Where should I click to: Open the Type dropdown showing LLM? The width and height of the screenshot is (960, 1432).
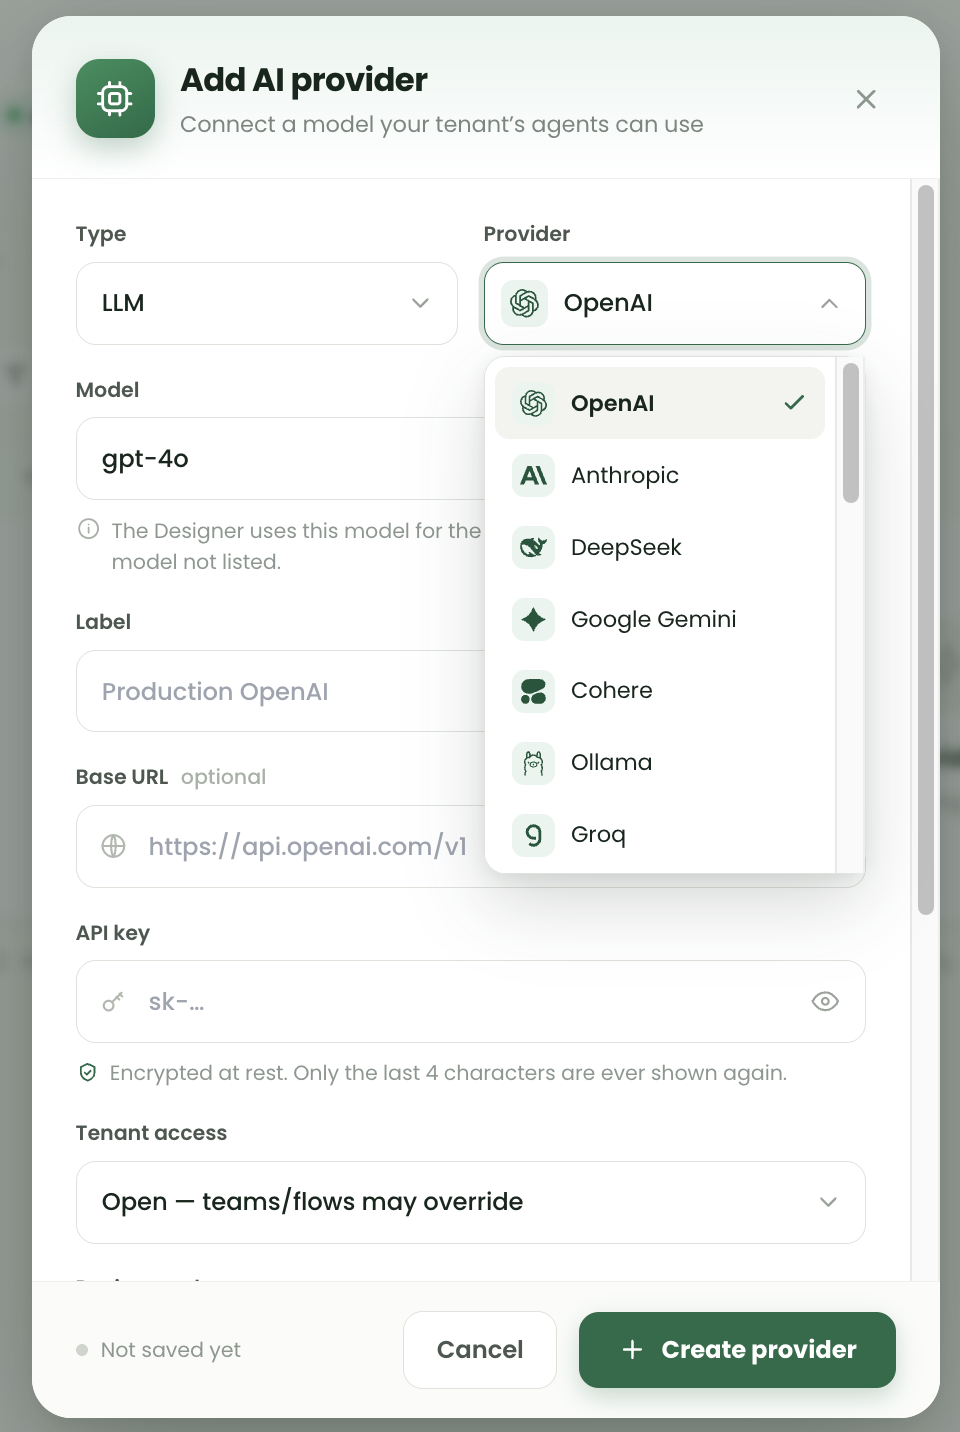(x=266, y=303)
